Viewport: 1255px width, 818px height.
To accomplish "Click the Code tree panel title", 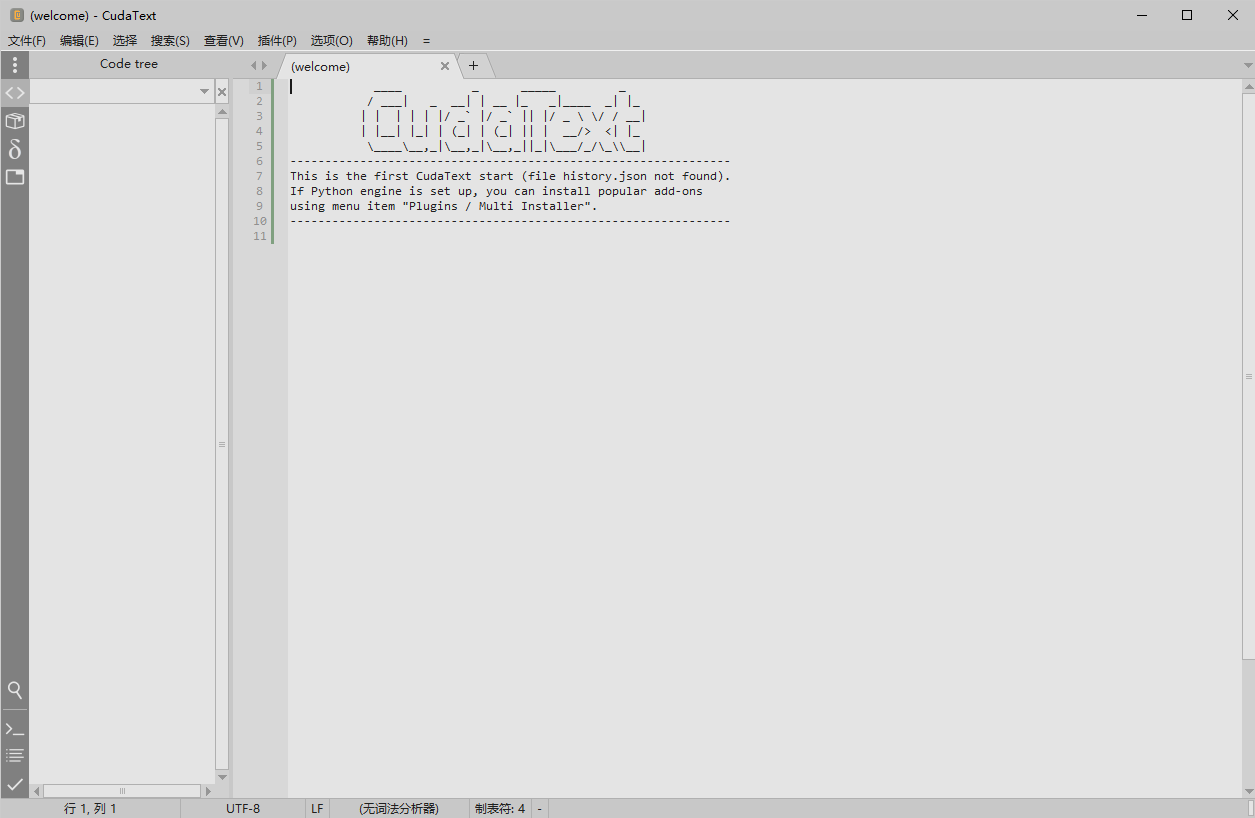I will point(129,64).
